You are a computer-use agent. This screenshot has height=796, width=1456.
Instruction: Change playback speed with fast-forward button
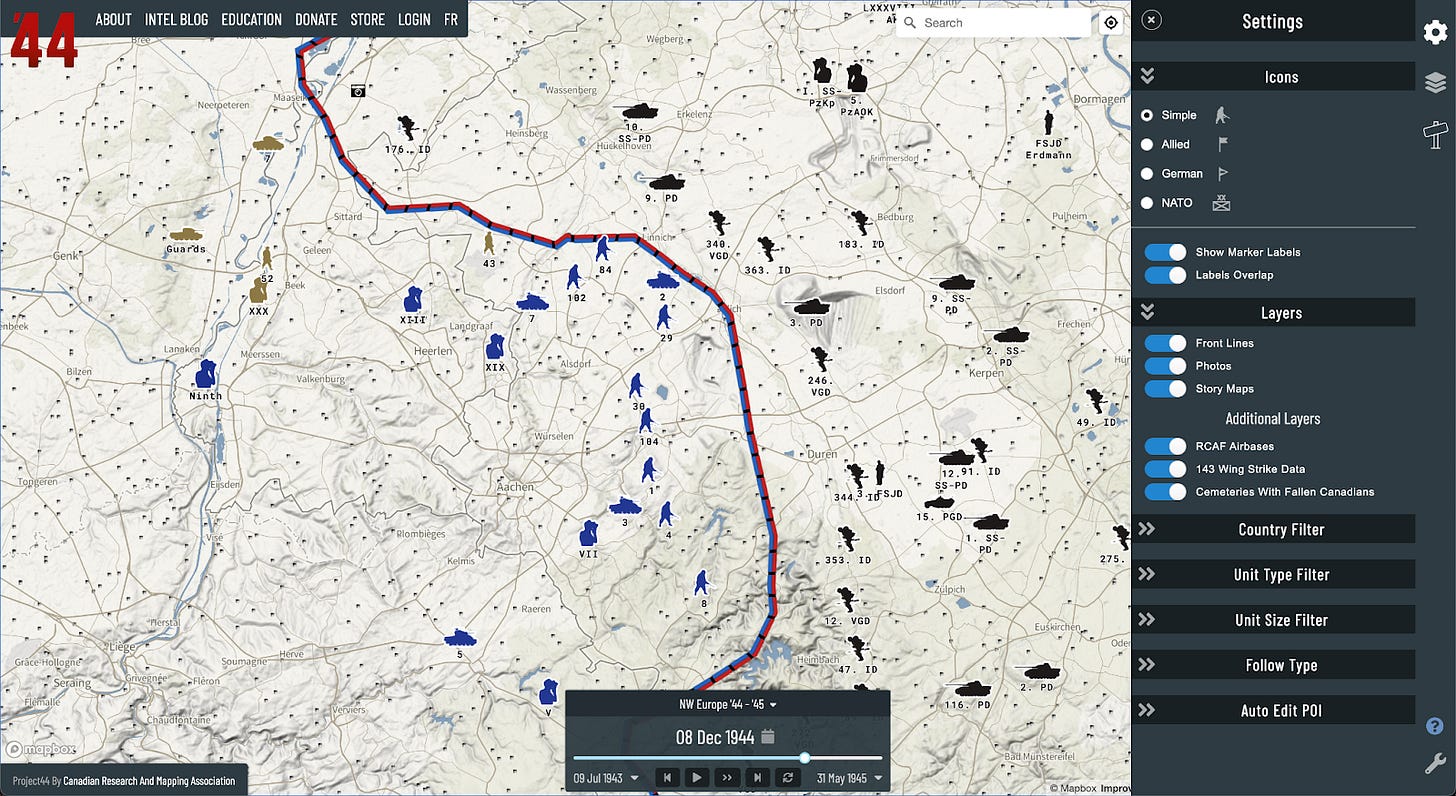(727, 777)
